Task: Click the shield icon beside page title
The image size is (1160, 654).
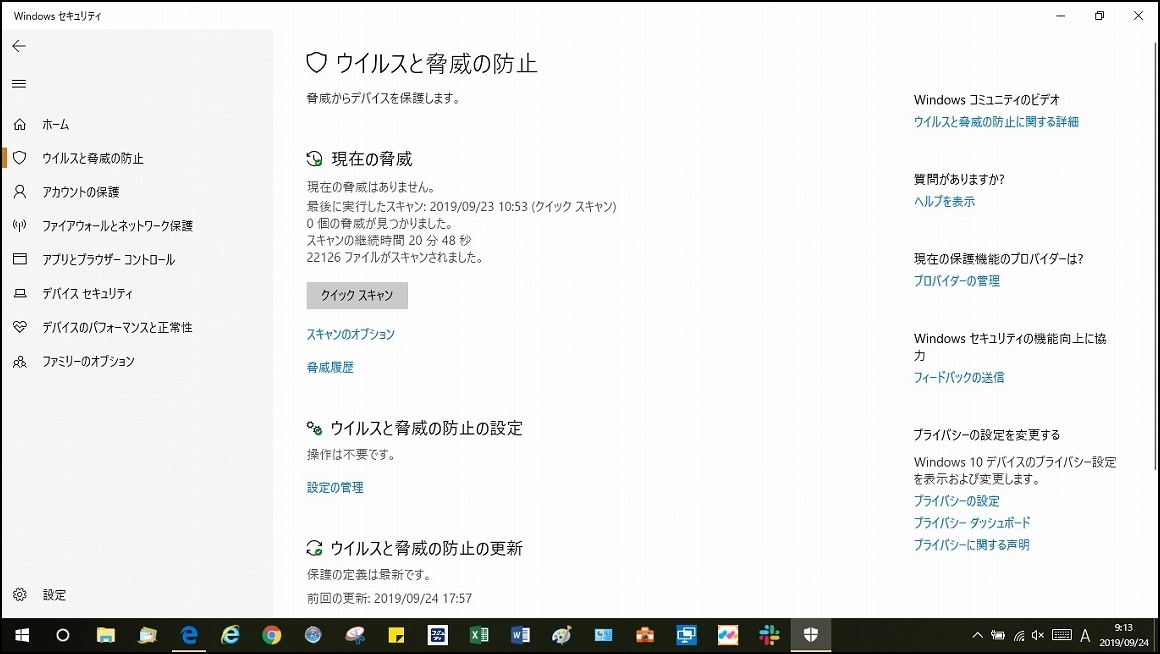Action: 317,63
